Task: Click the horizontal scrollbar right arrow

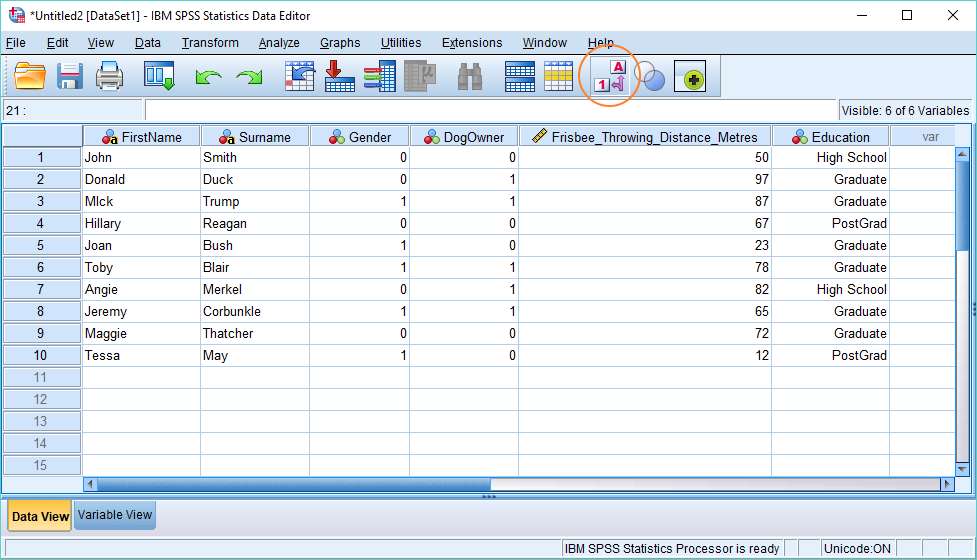Action: tap(948, 484)
